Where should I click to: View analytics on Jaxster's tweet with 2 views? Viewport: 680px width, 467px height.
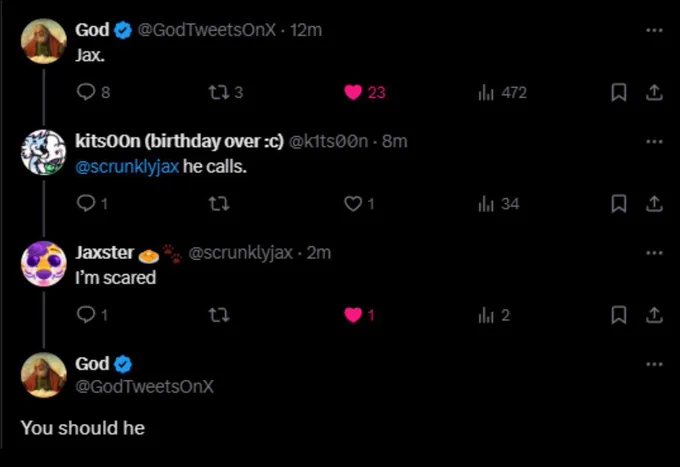point(494,315)
